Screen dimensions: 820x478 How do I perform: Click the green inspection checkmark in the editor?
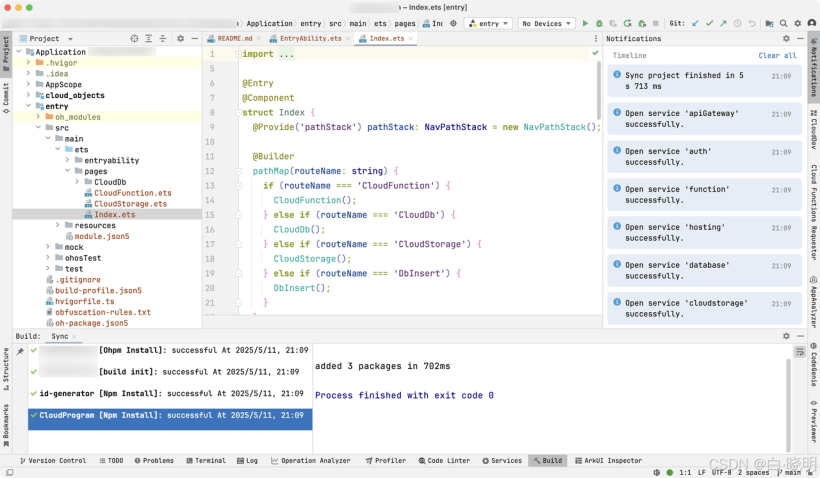point(595,53)
